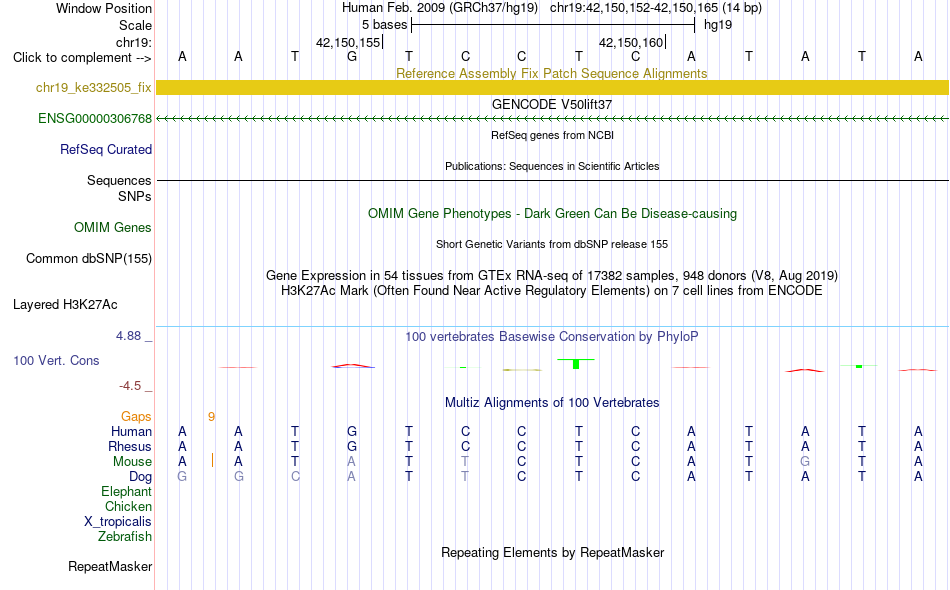
Task: Select the RepeatMasker track label
Action: [x=110, y=567]
